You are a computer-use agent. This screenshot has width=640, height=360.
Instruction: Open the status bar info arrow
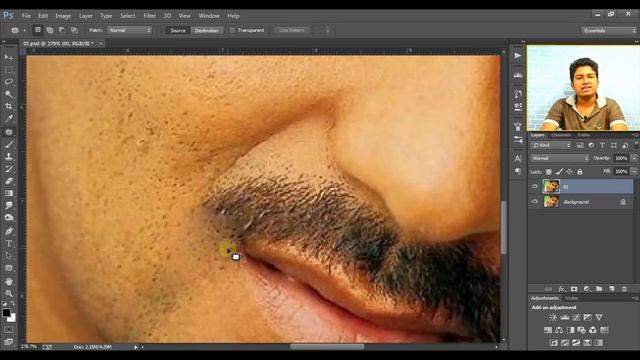click(x=136, y=347)
